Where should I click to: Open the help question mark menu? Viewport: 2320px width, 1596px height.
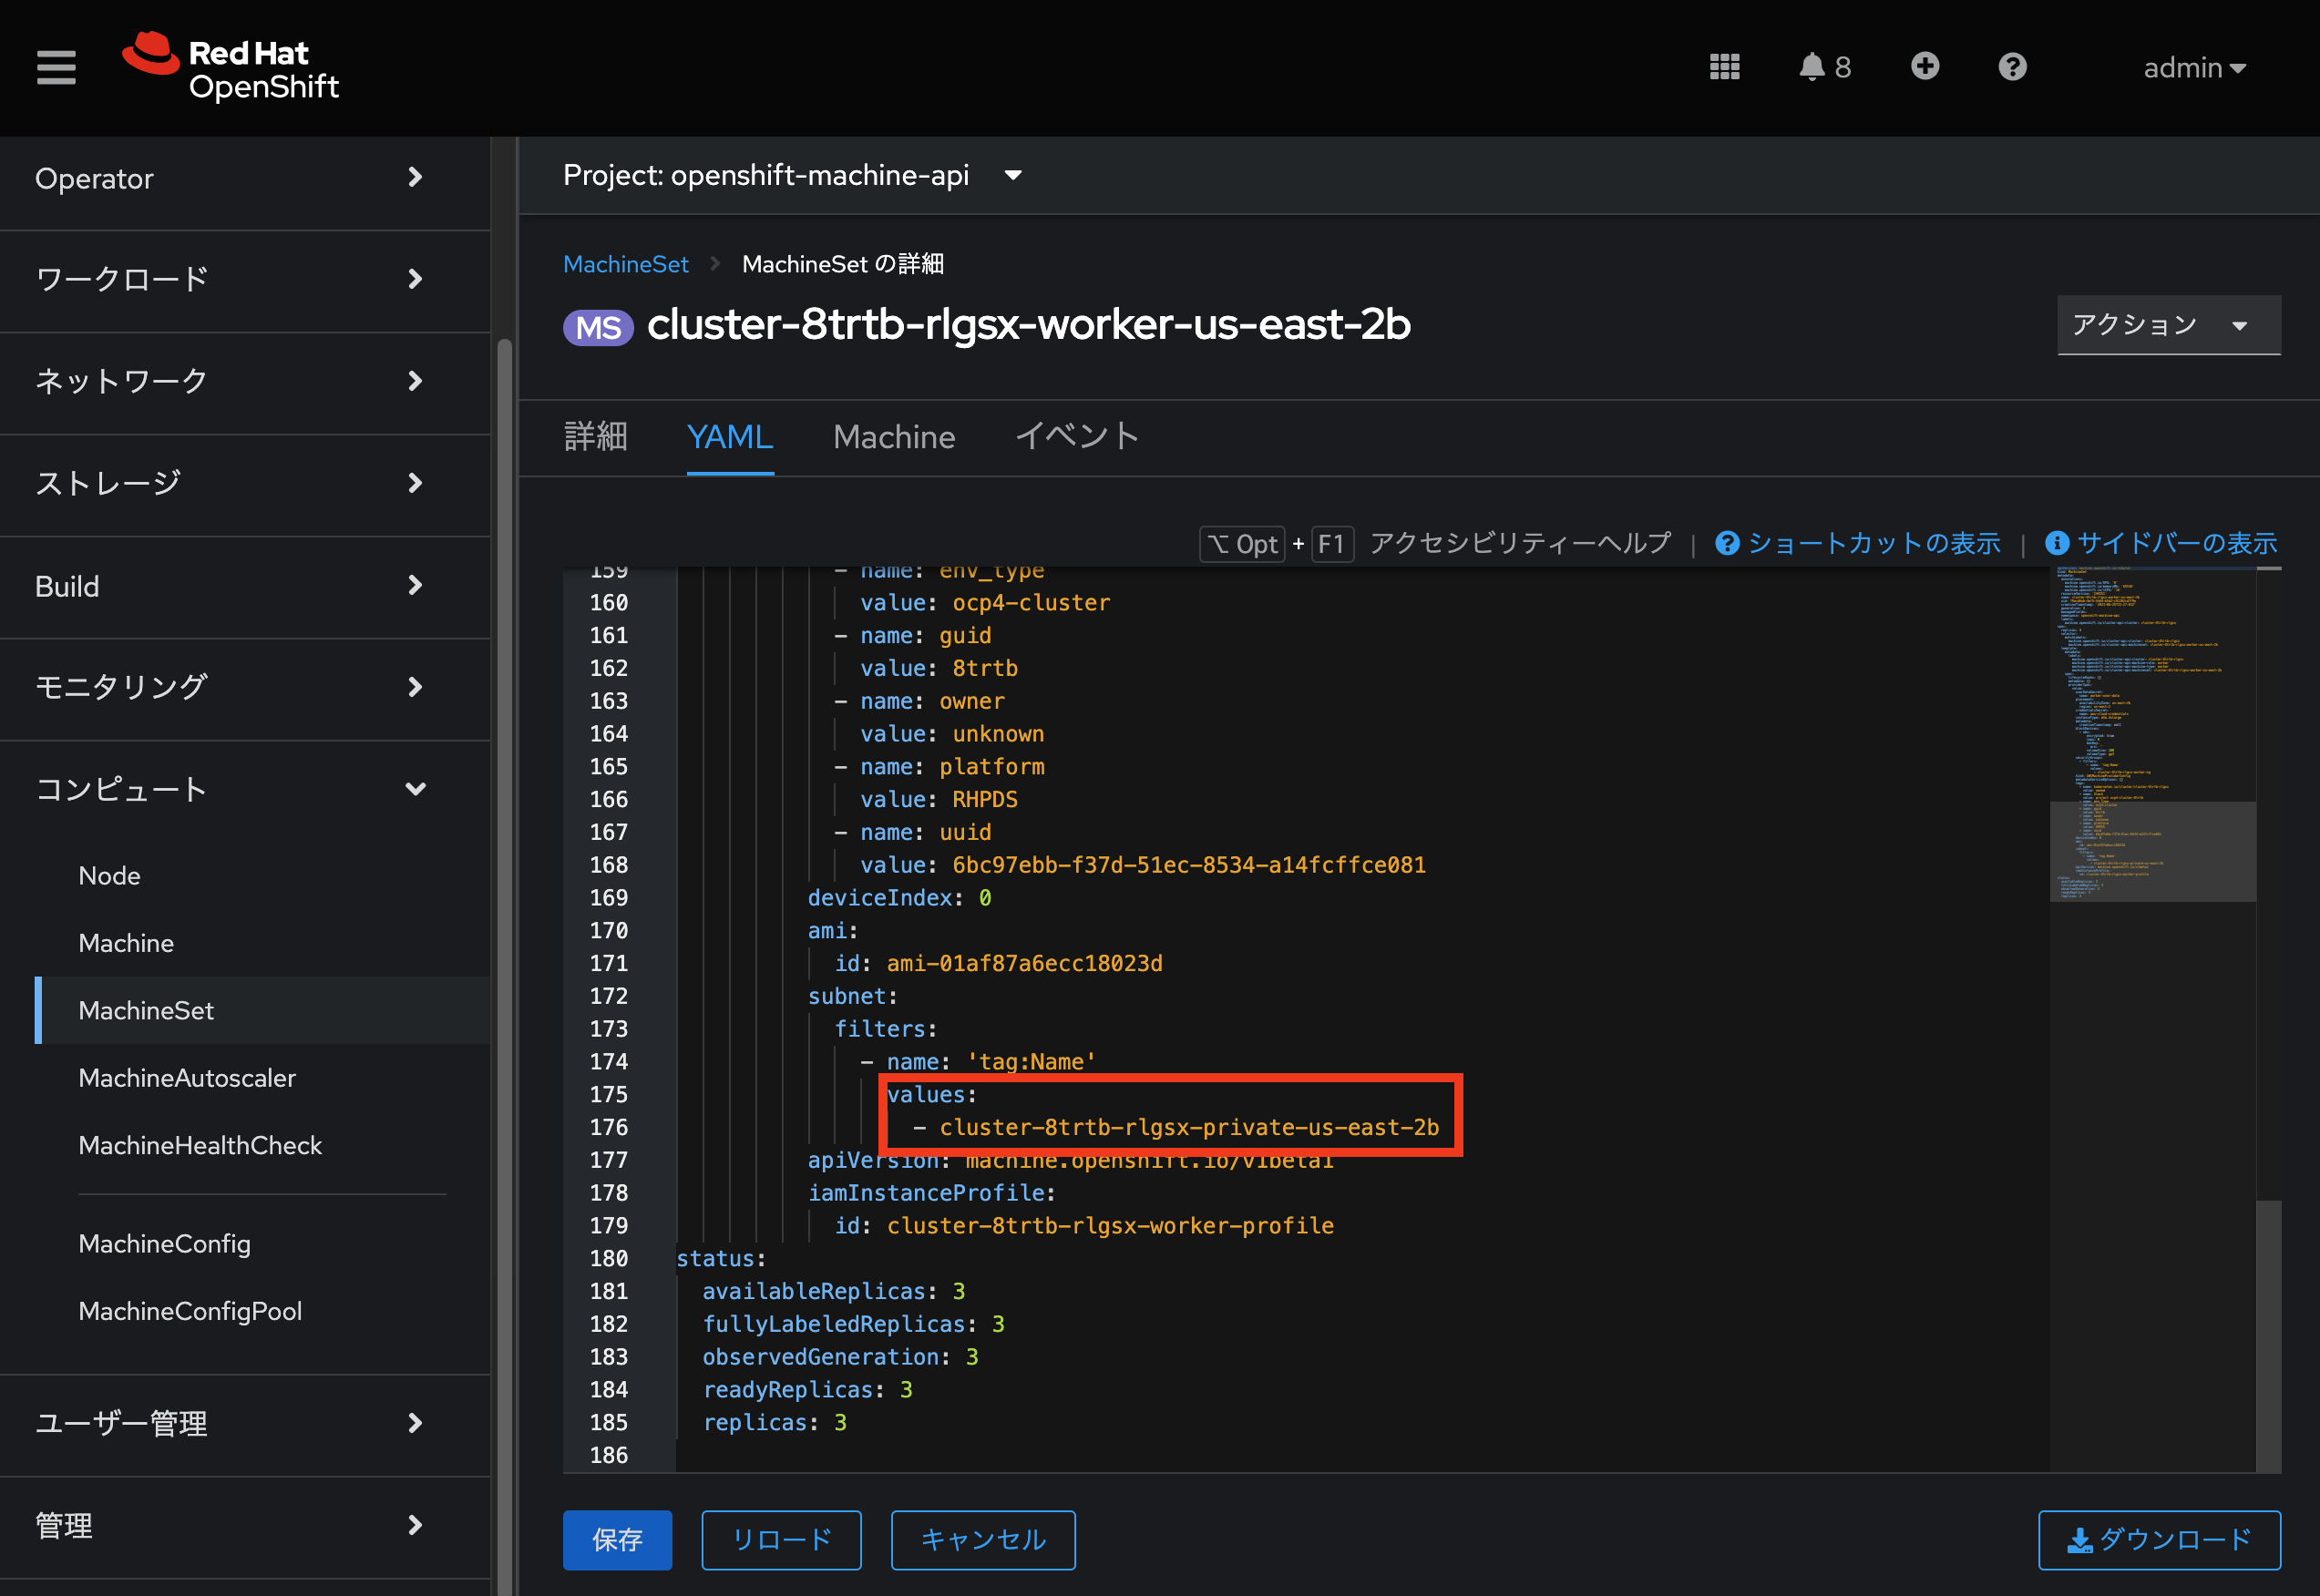tap(2012, 67)
